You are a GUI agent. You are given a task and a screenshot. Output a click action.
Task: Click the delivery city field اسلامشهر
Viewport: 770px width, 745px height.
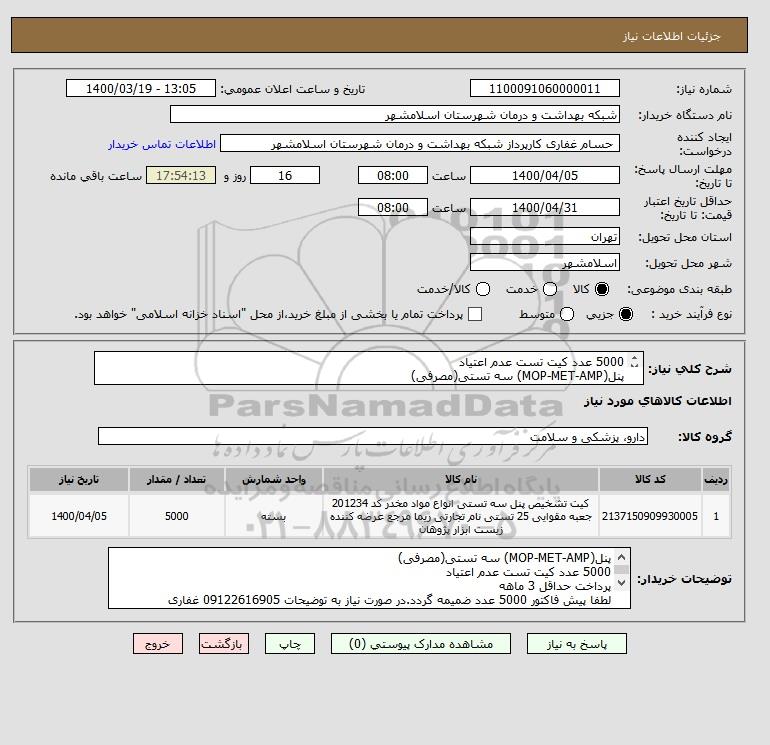pos(545,263)
